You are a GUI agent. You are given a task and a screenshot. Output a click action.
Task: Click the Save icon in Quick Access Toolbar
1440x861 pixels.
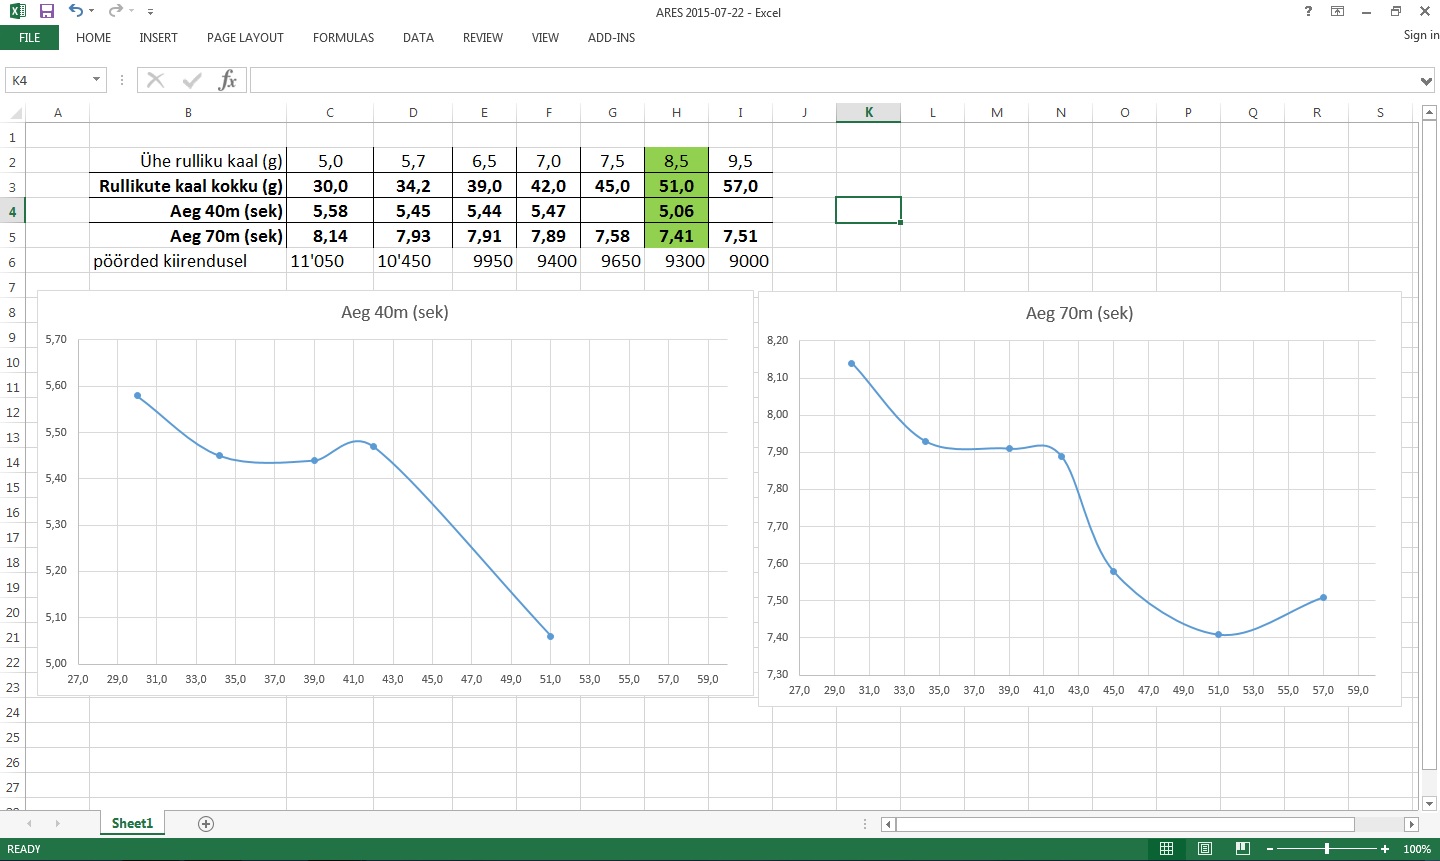point(46,11)
